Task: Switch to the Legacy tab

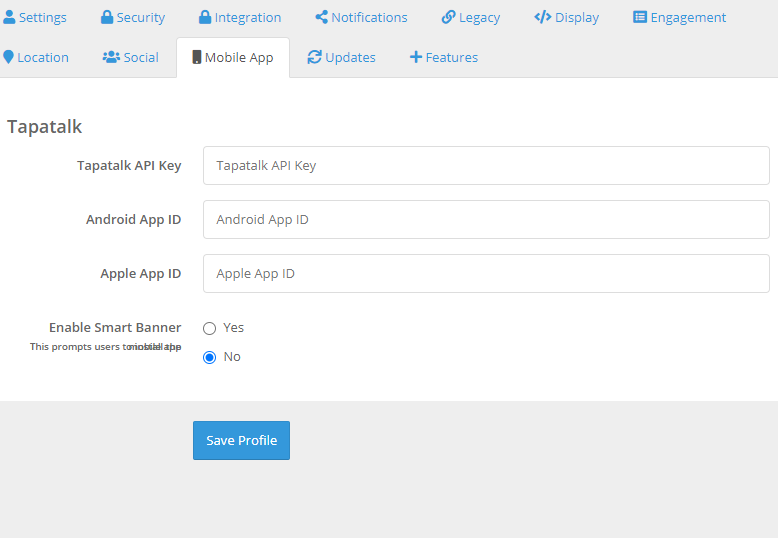Action: pos(471,17)
